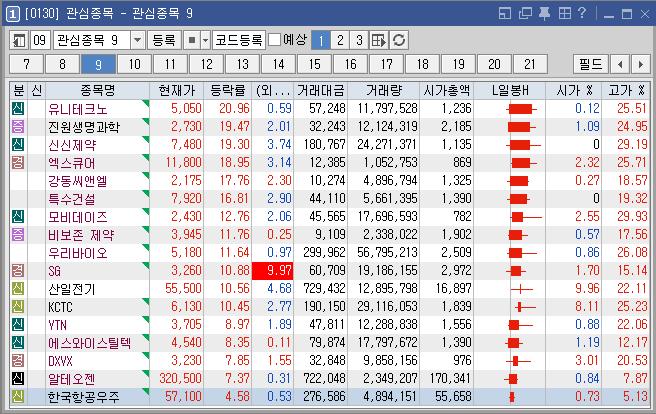Open the 관심종목 9 group dropdown arrow
Image resolution: width=656 pixels, height=414 pixels.
point(137,41)
